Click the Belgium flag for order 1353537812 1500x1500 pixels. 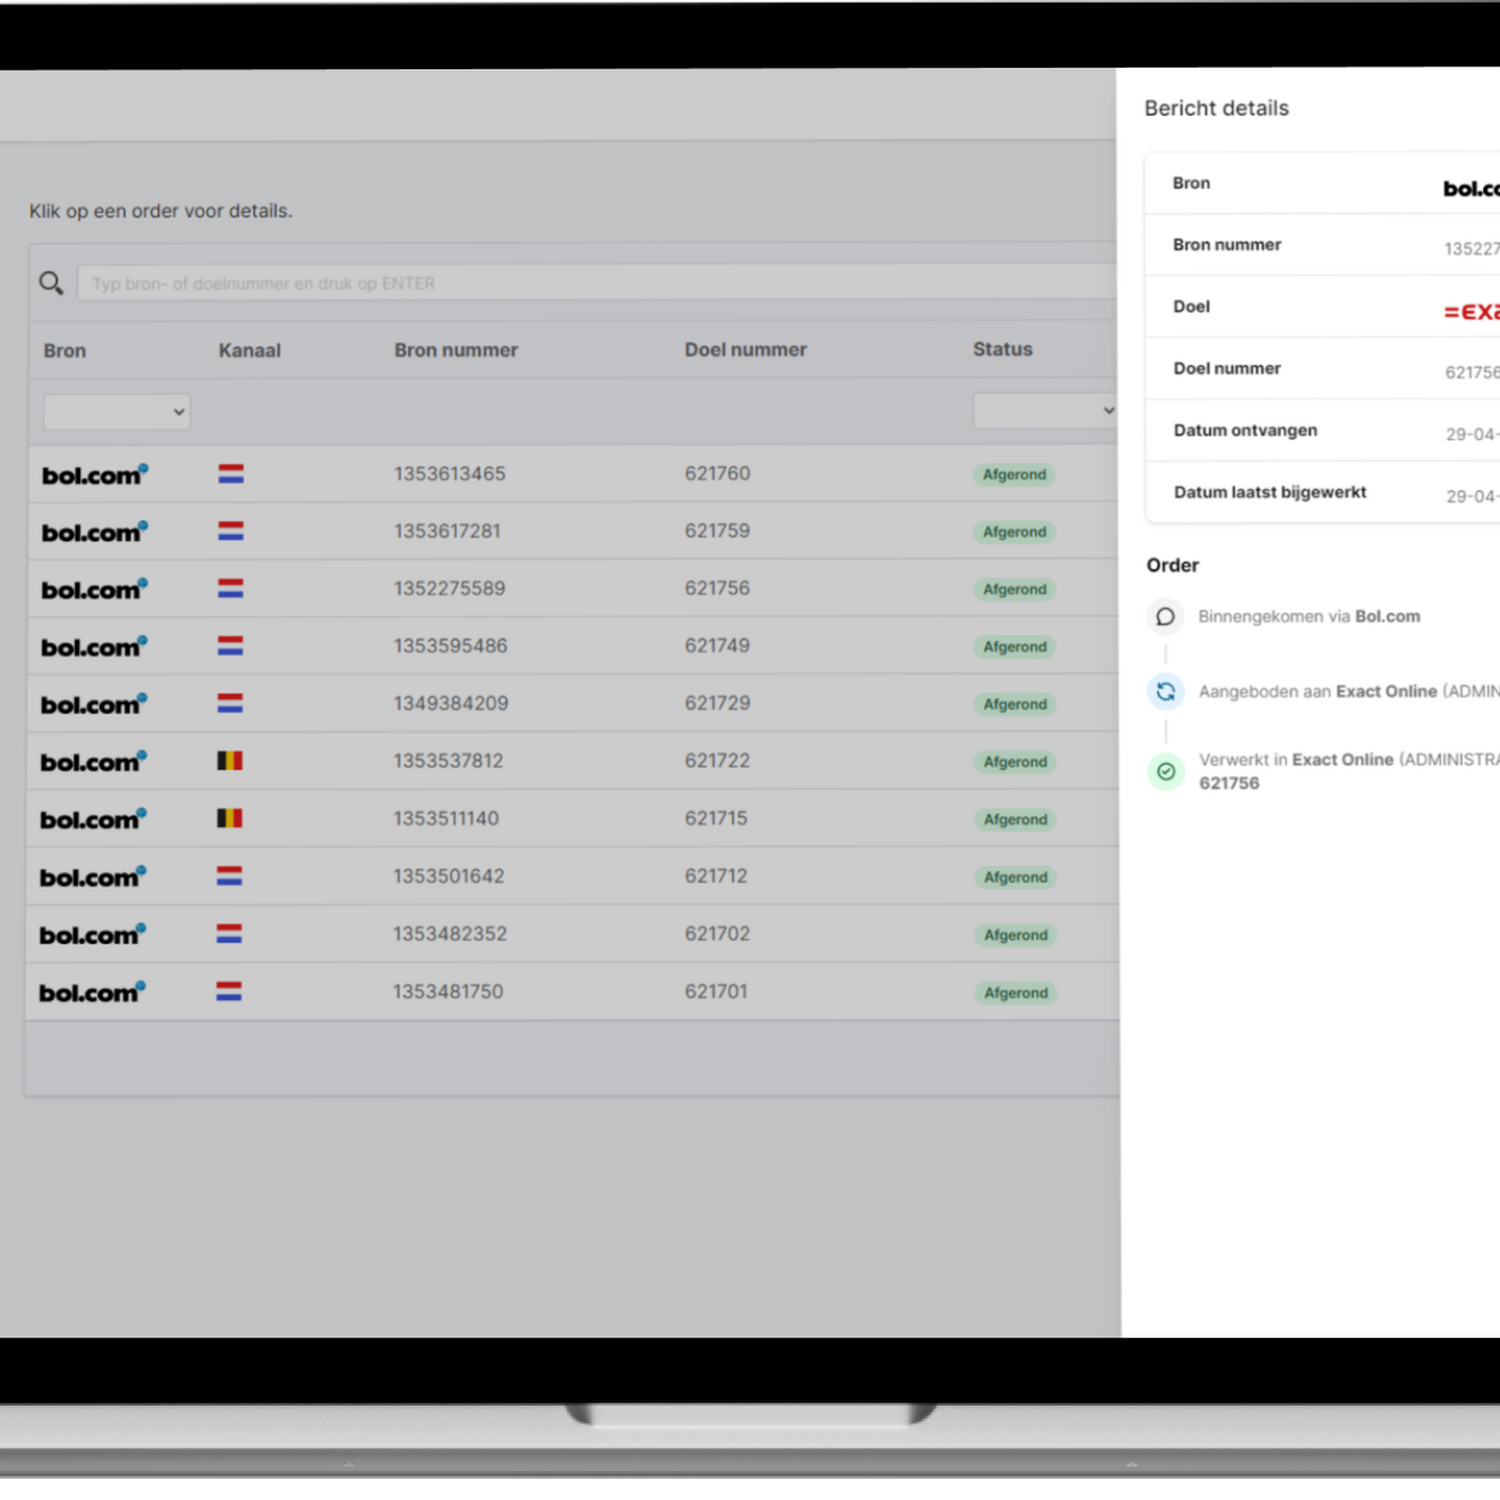coord(230,761)
